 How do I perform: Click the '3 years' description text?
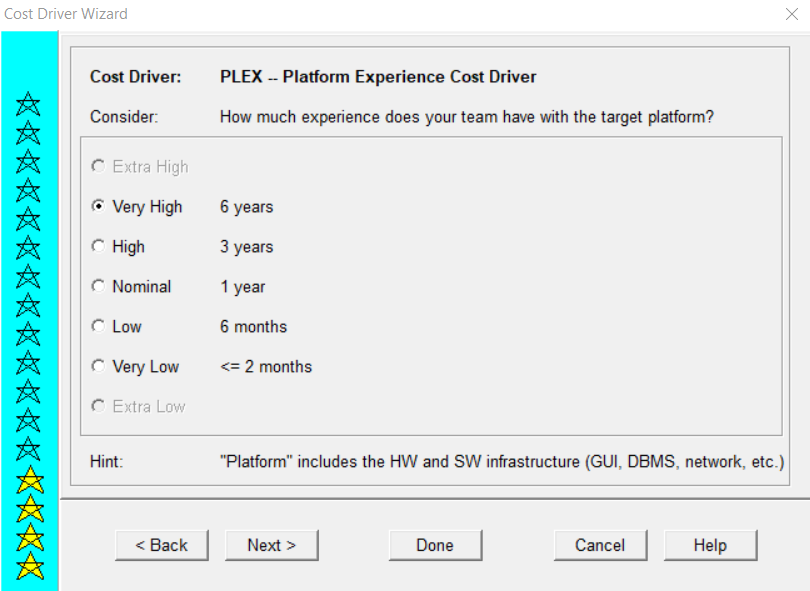point(246,246)
